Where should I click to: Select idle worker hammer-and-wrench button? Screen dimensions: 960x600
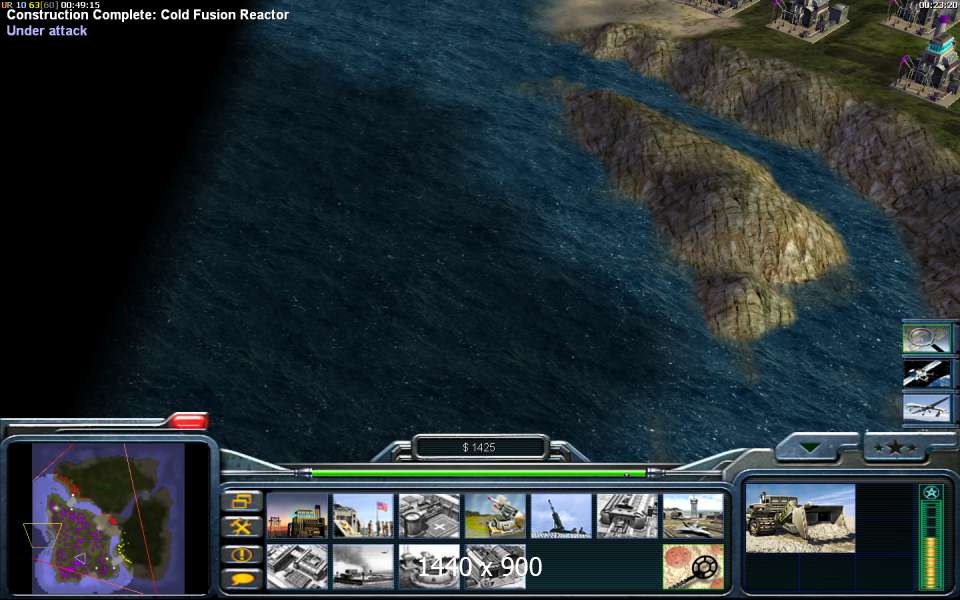[x=241, y=527]
